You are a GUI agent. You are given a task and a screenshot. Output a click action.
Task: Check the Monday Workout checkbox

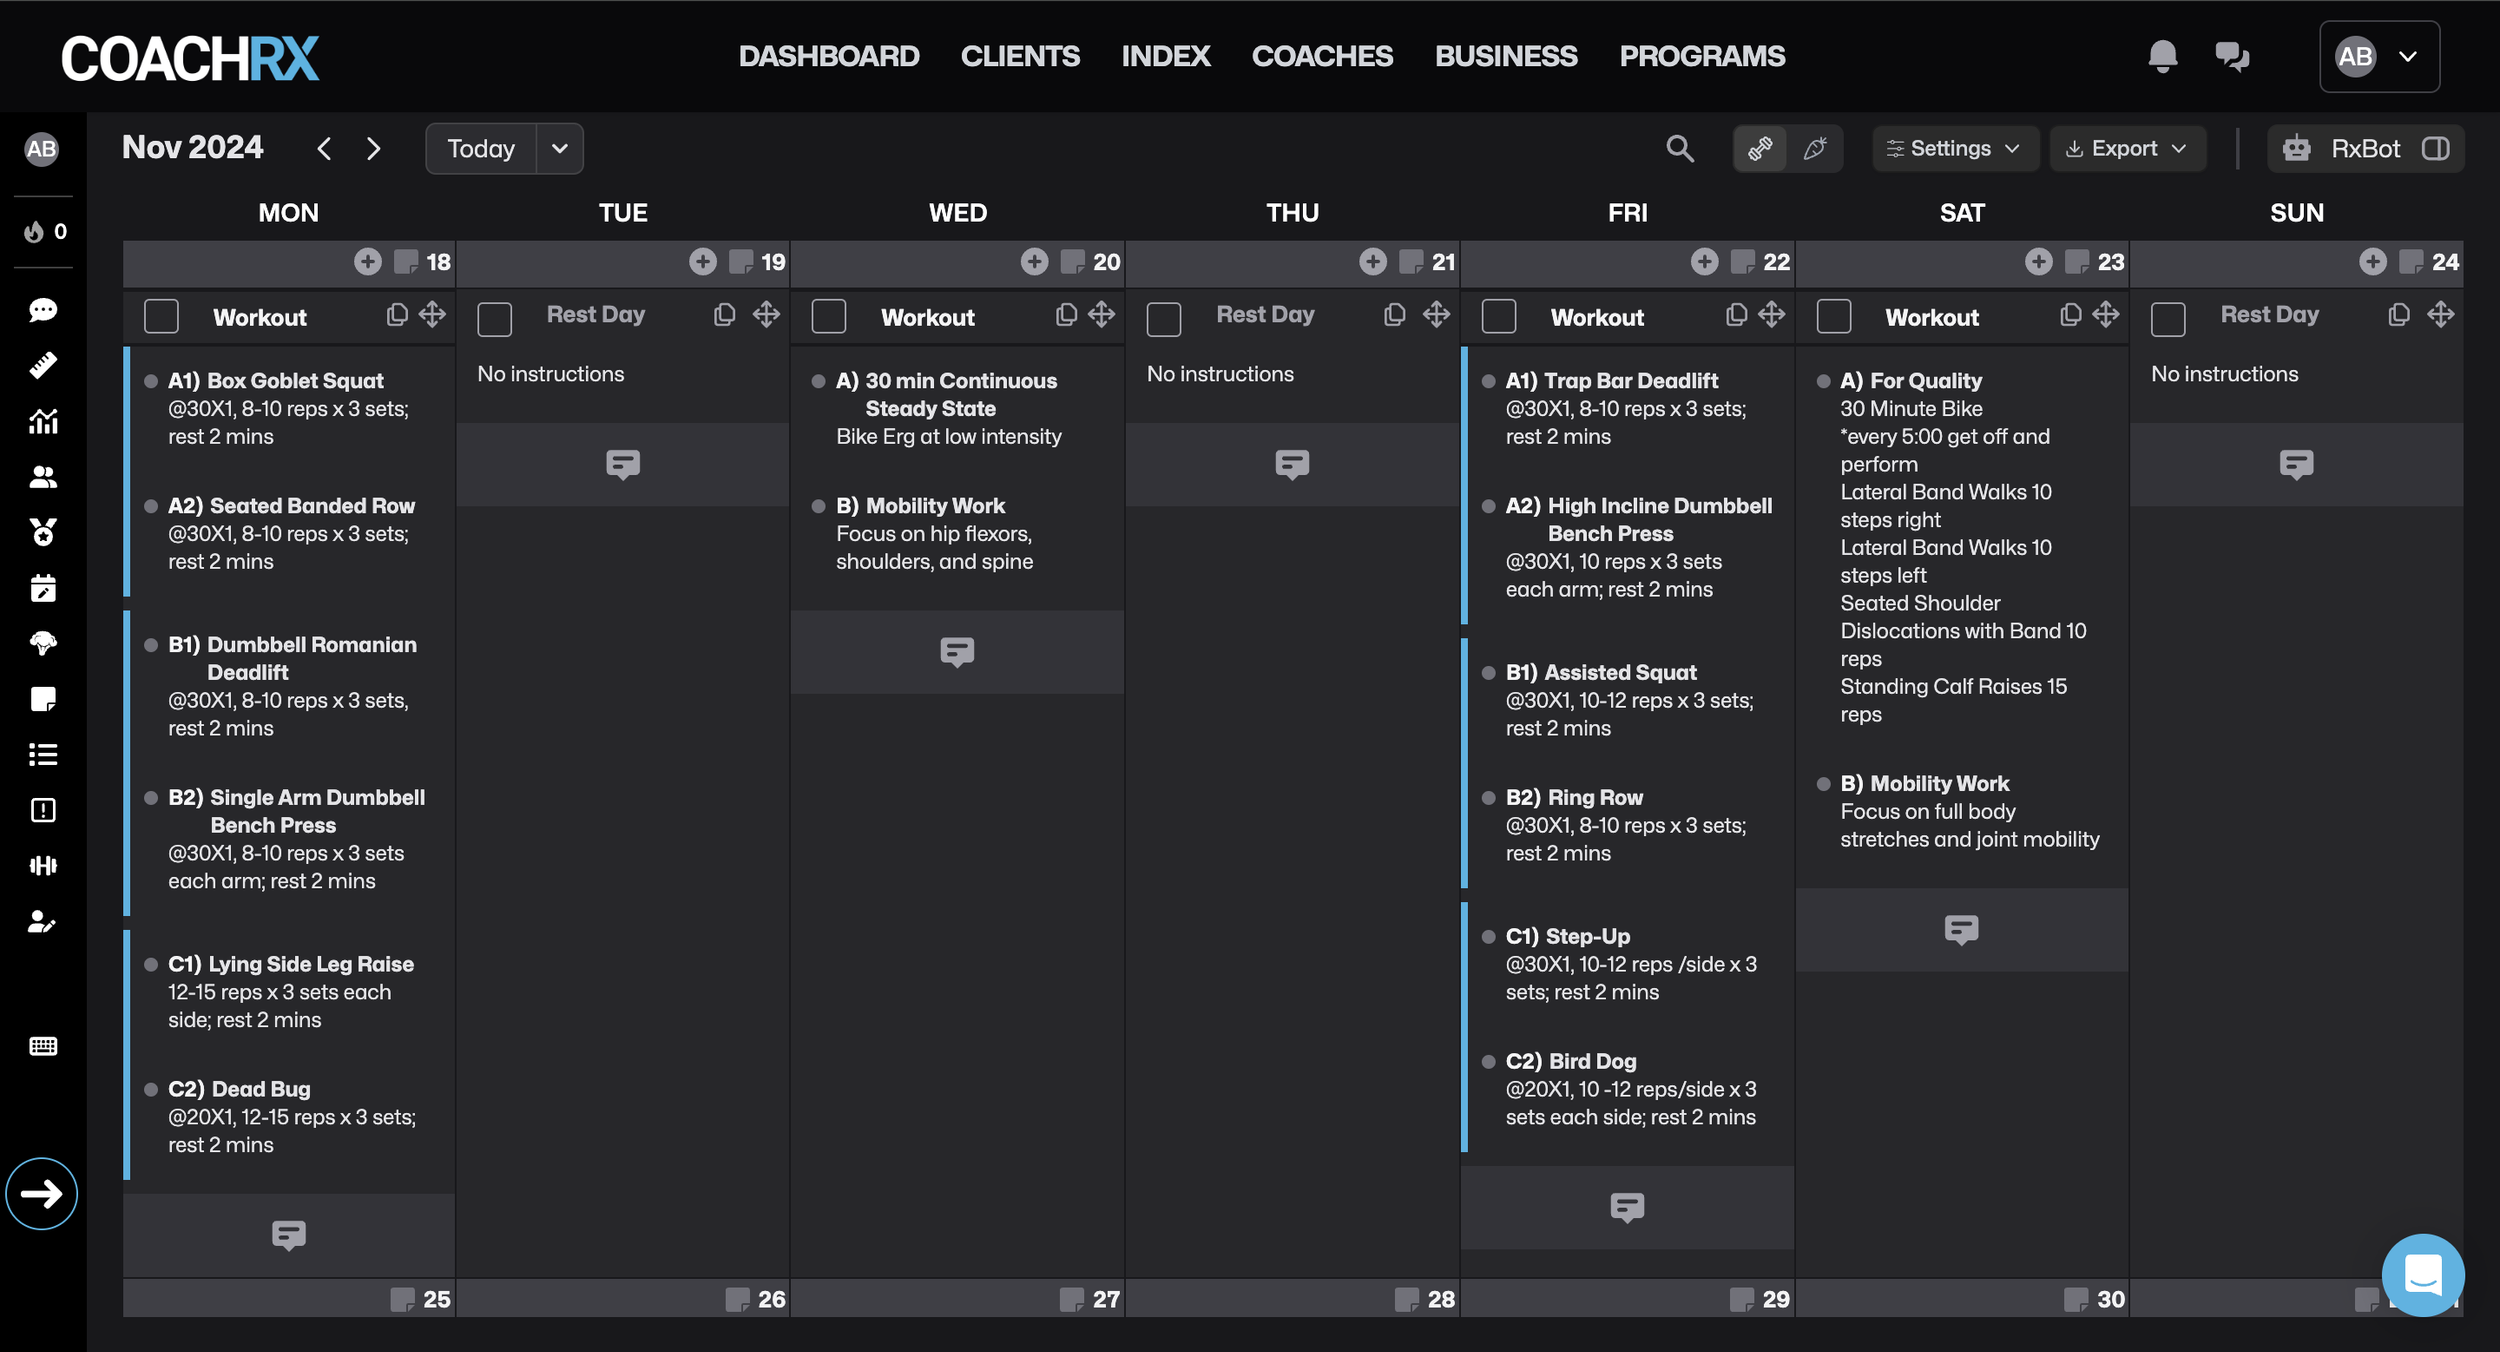click(161, 317)
